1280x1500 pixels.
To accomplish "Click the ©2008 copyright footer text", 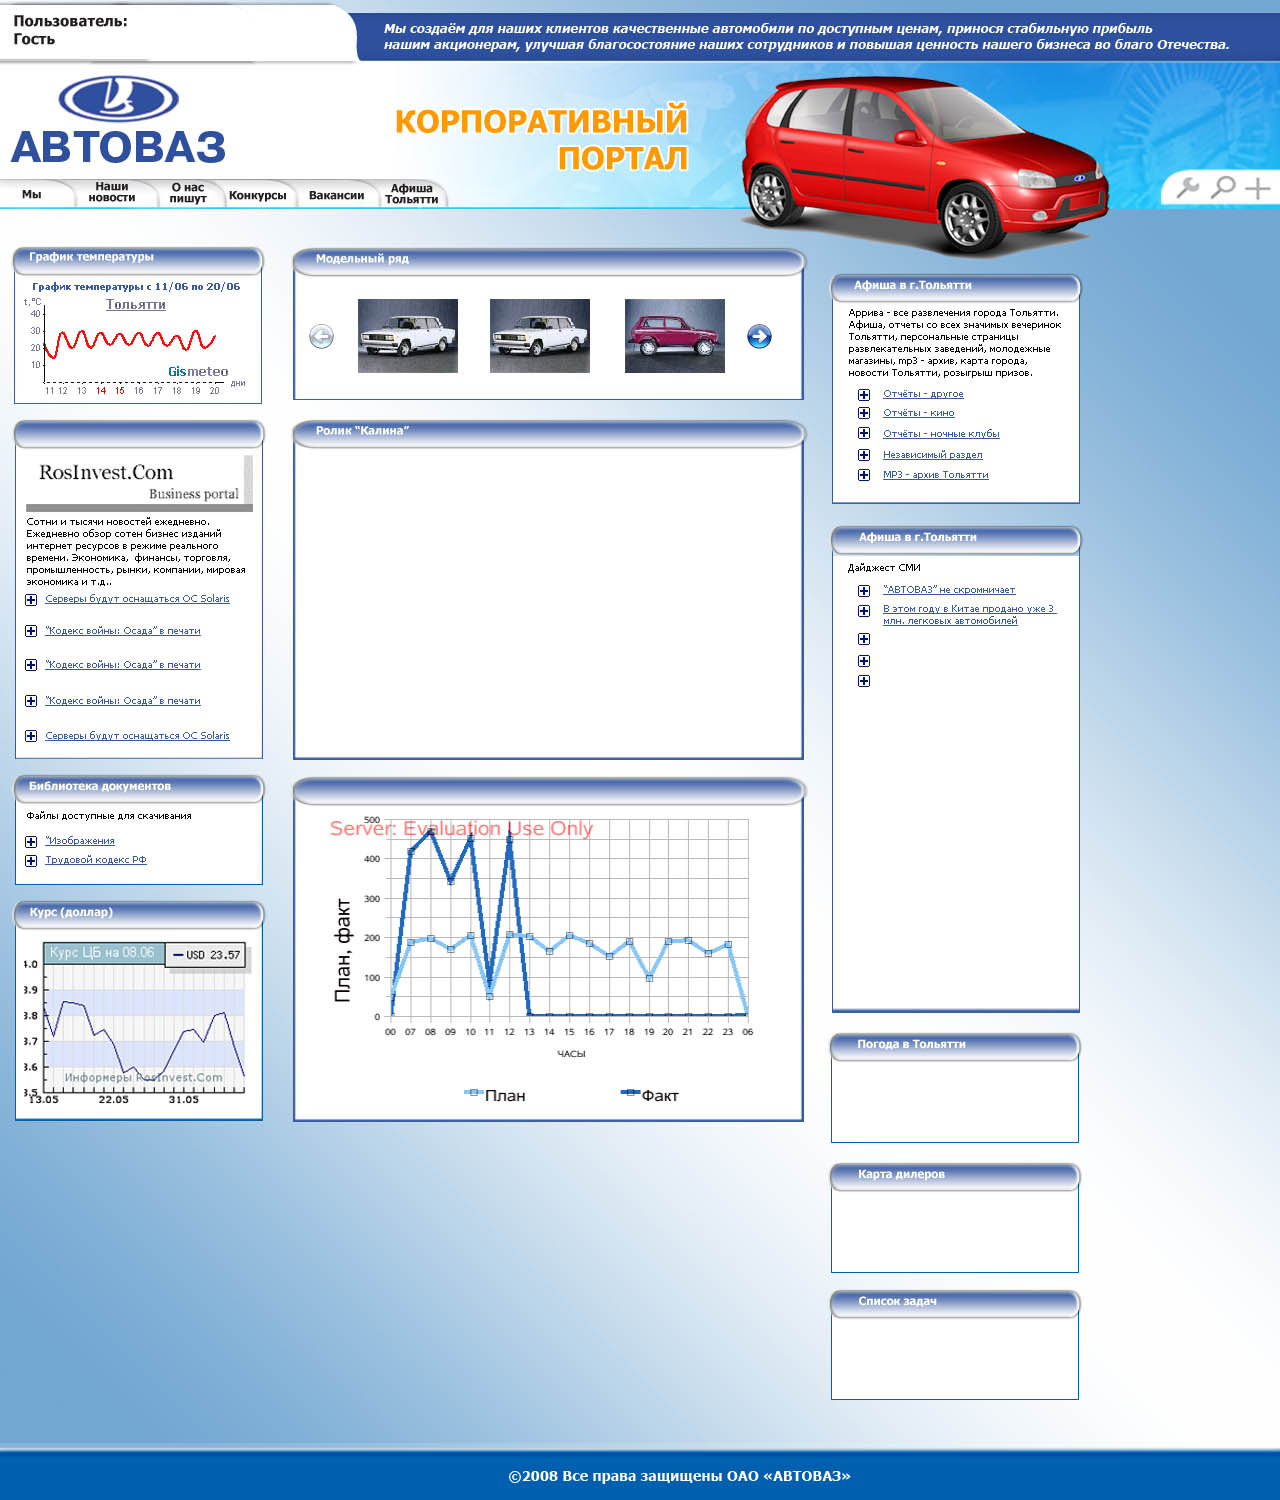I will (x=679, y=1476).
